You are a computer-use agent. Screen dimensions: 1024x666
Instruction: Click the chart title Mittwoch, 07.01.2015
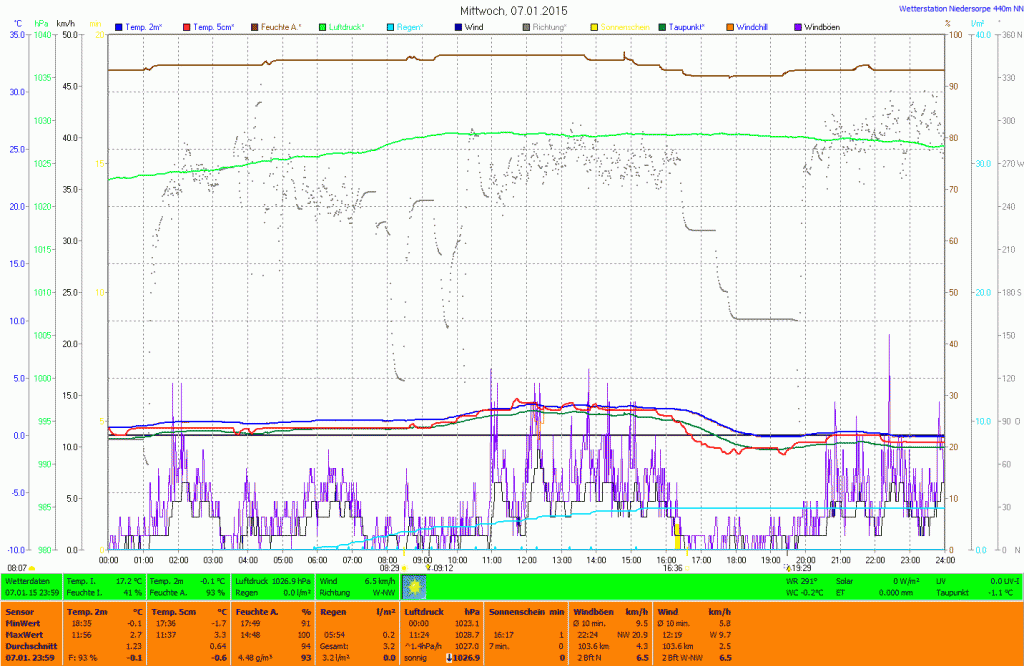513,10
